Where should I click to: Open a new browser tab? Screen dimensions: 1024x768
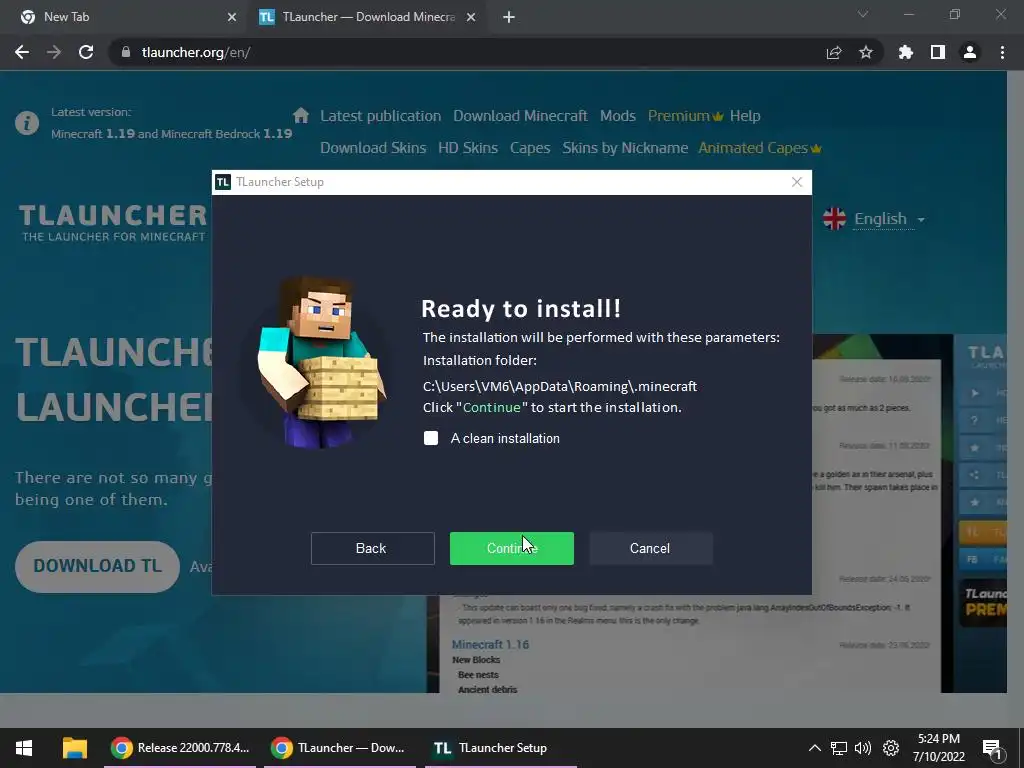[509, 17]
